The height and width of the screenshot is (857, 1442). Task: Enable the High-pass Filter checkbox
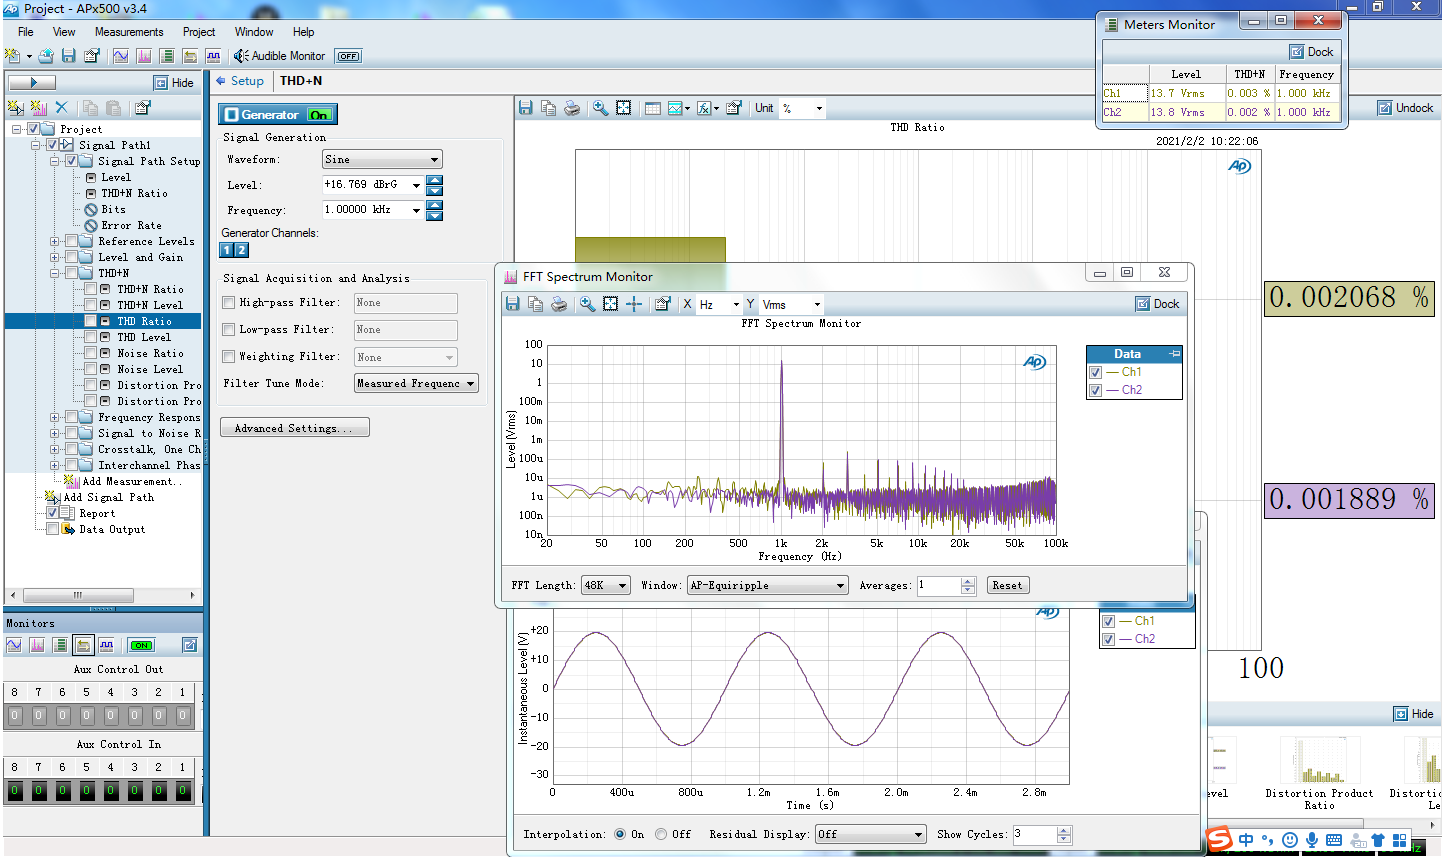pos(228,302)
